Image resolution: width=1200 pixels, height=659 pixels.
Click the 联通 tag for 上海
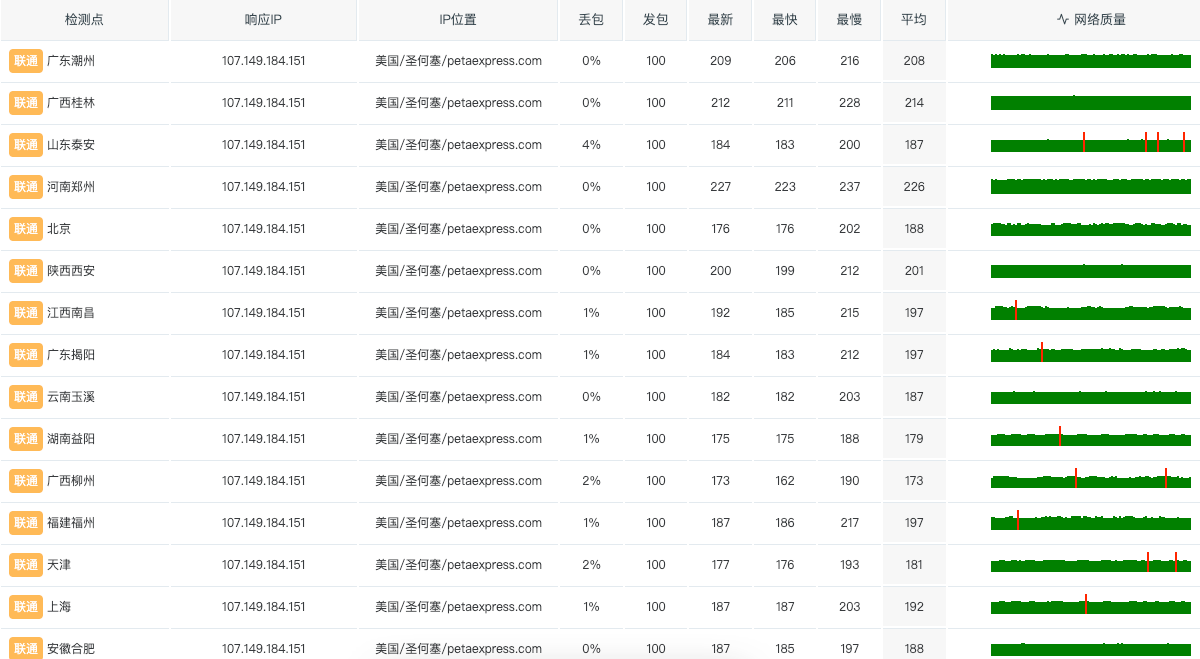pos(26,607)
